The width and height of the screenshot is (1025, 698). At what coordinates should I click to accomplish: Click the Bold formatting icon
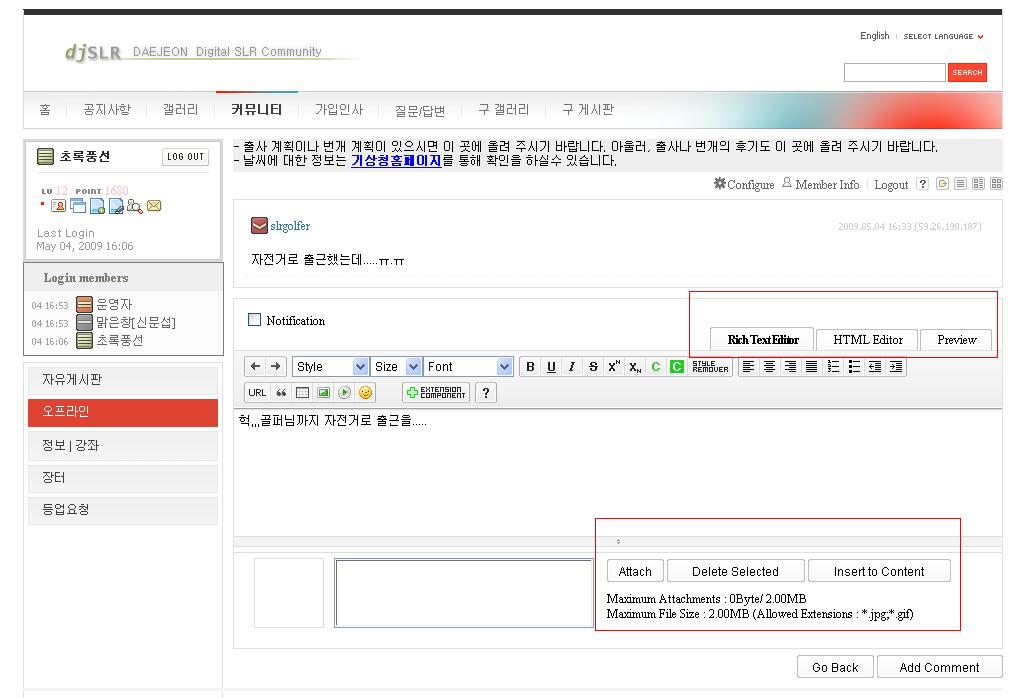[530, 367]
